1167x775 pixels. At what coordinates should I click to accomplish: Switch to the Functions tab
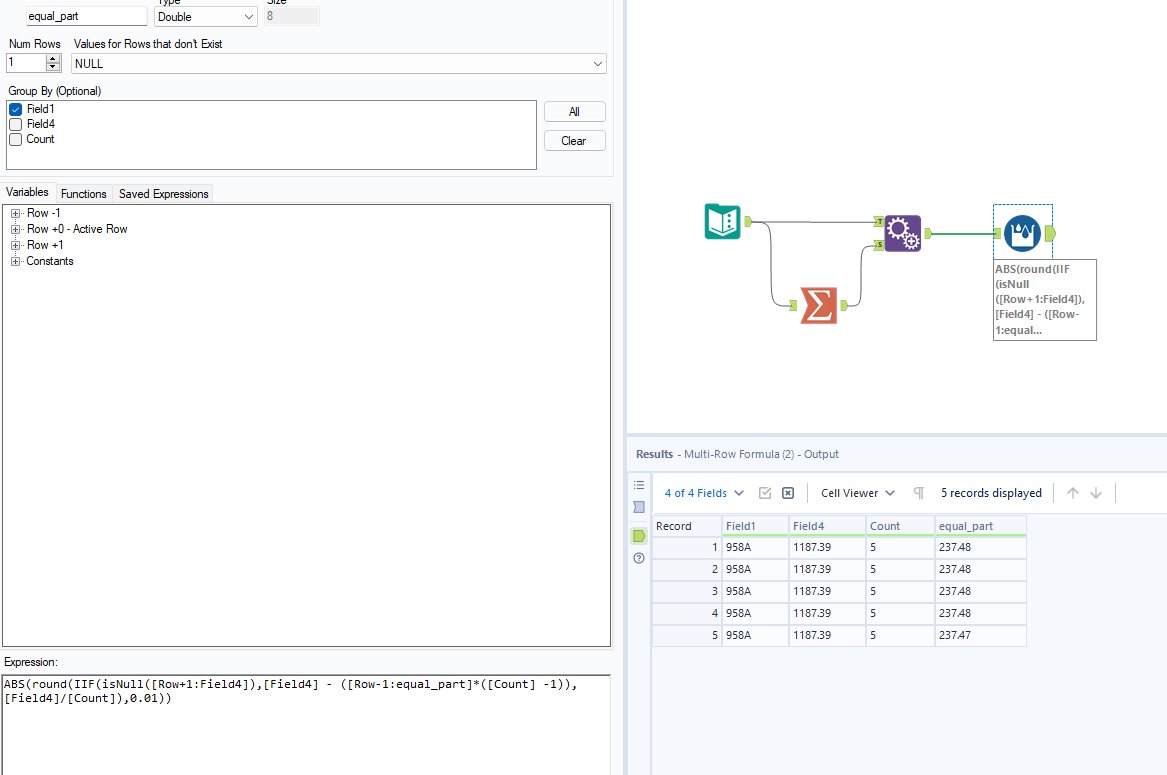pyautogui.click(x=84, y=193)
